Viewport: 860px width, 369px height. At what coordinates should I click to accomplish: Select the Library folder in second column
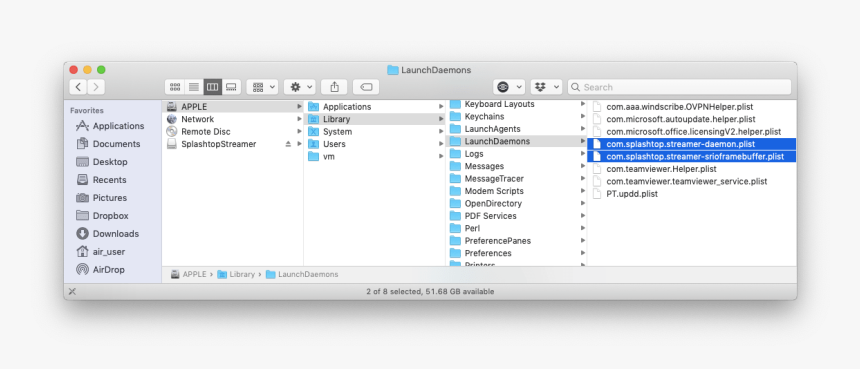click(374, 119)
